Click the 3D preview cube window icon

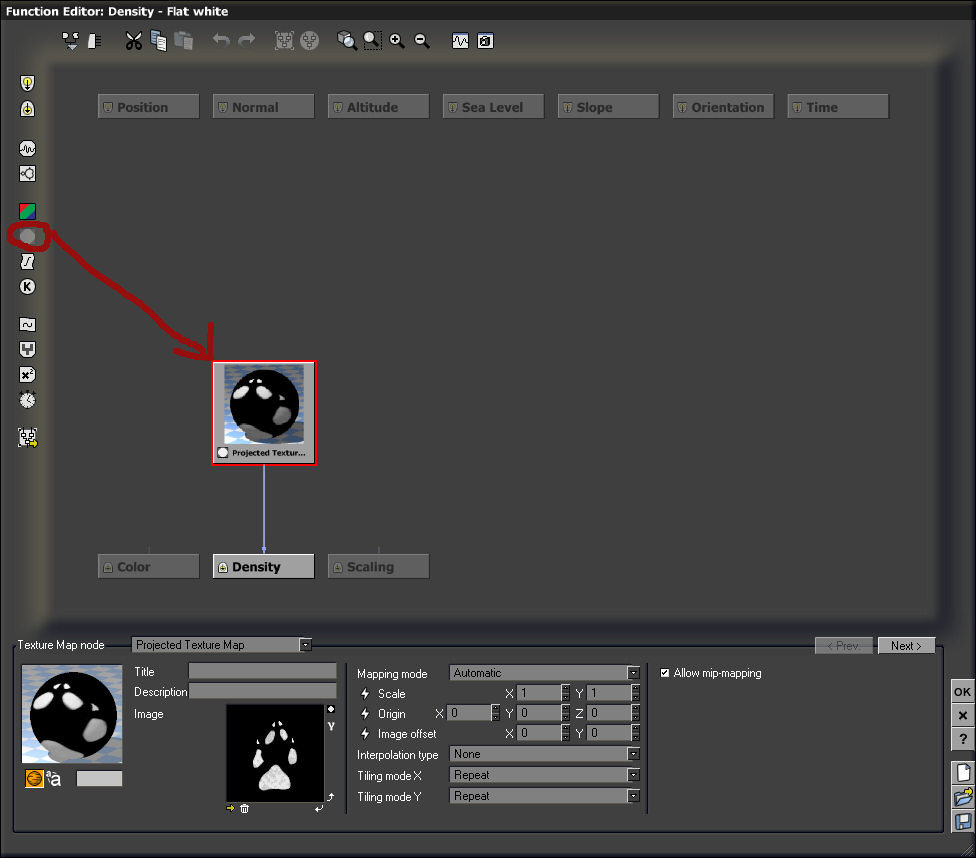click(x=486, y=41)
